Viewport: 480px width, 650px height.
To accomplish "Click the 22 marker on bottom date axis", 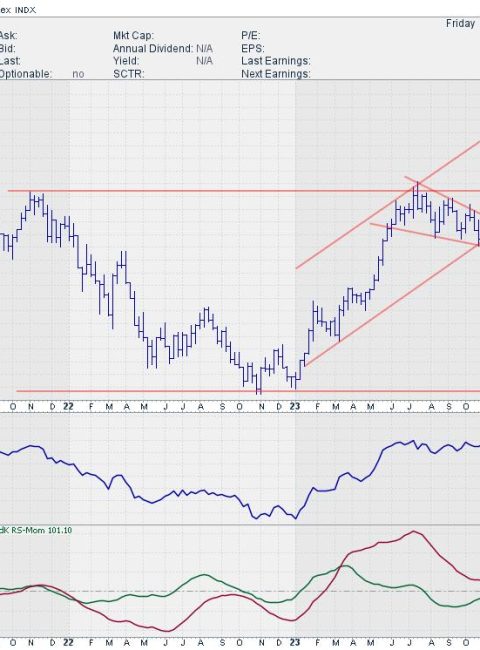I will tap(68, 643).
